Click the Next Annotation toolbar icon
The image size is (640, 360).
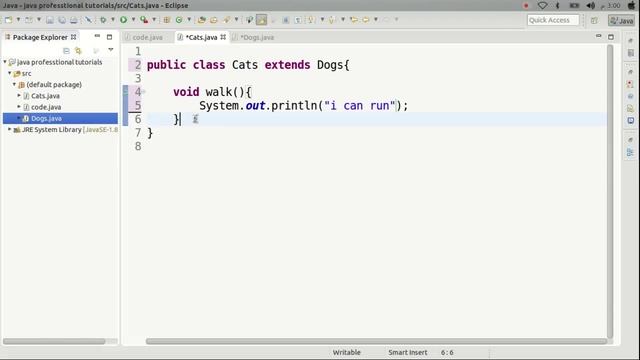click(x=311, y=20)
